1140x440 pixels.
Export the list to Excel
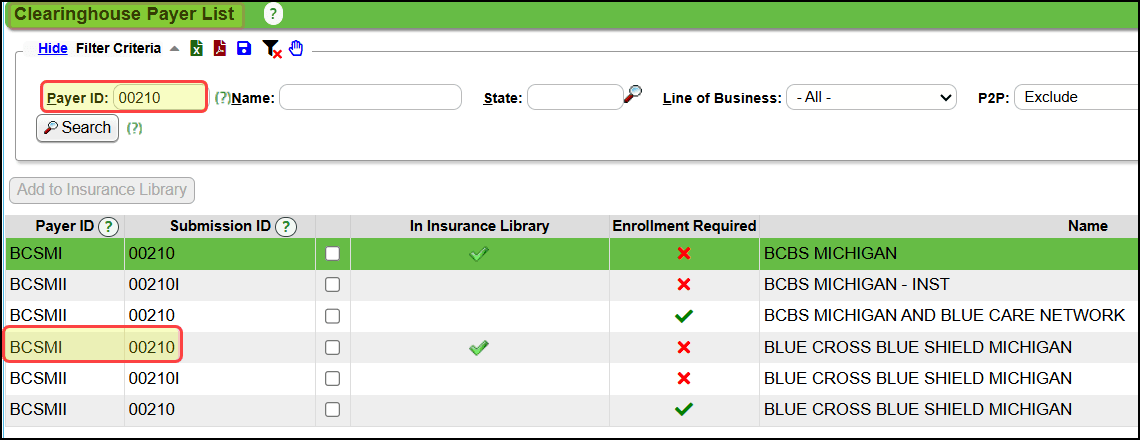tap(197, 48)
